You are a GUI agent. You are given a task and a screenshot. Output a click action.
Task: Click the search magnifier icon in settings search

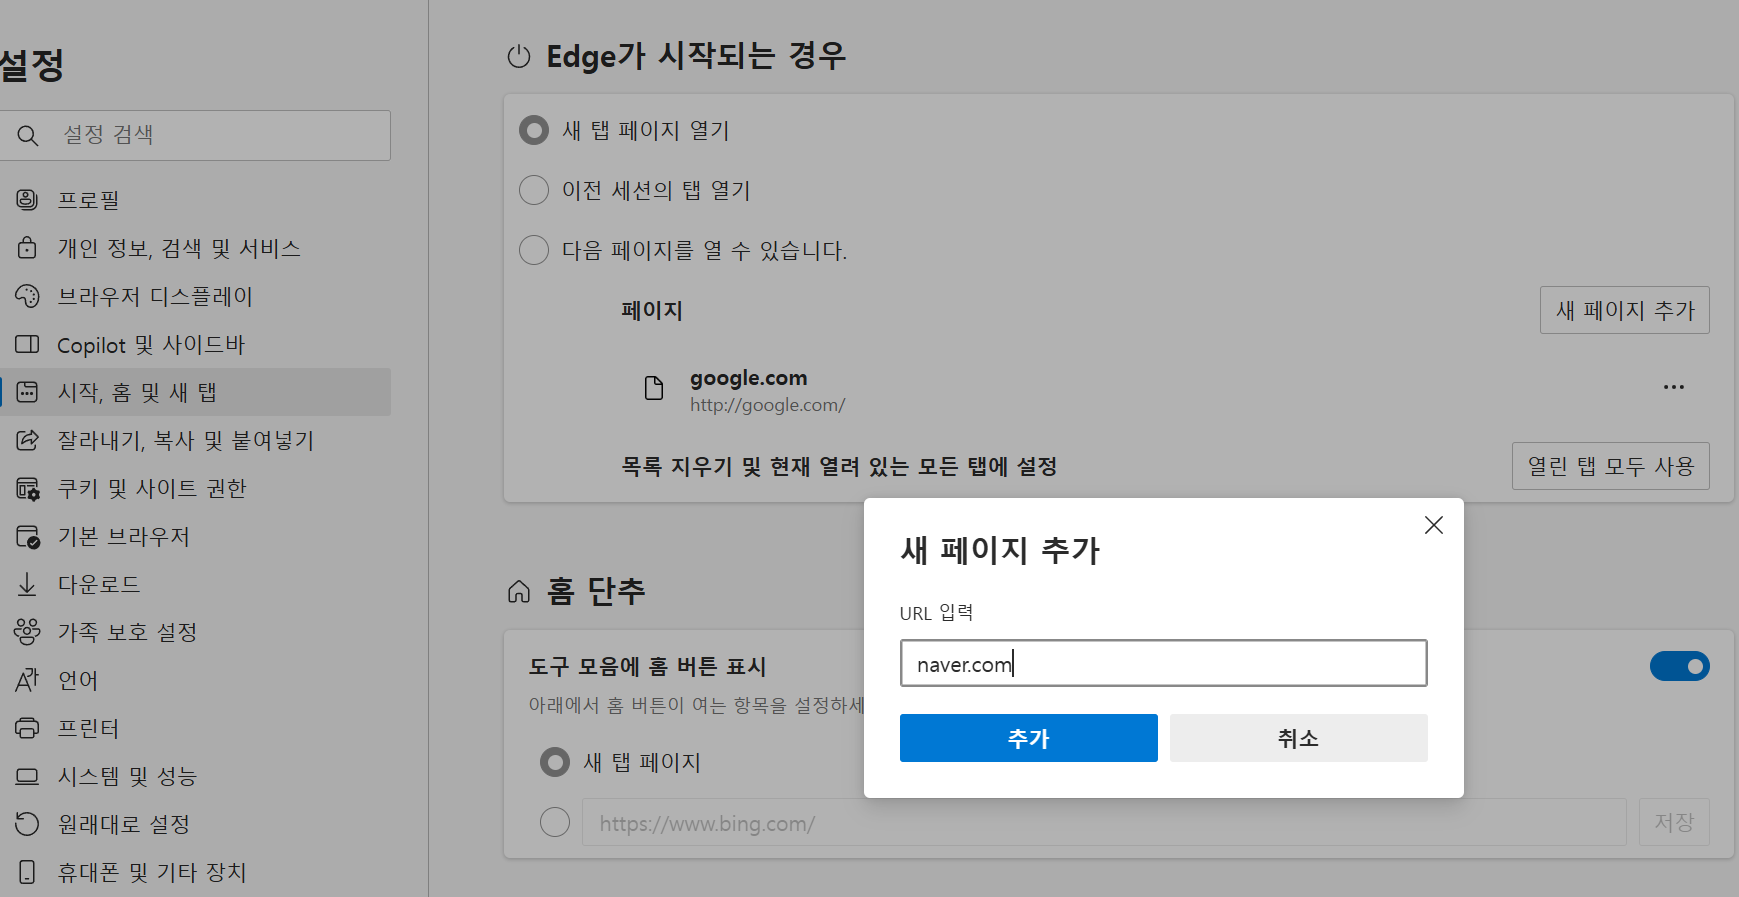tap(28, 135)
